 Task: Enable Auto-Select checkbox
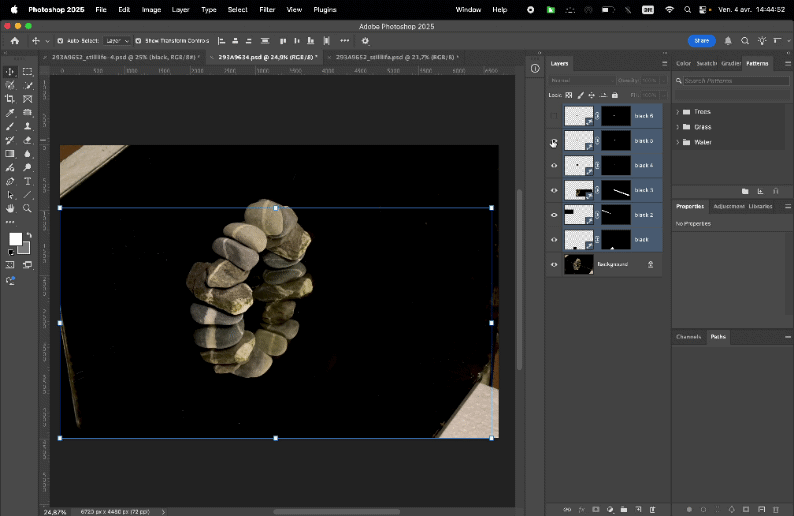click(x=60, y=41)
